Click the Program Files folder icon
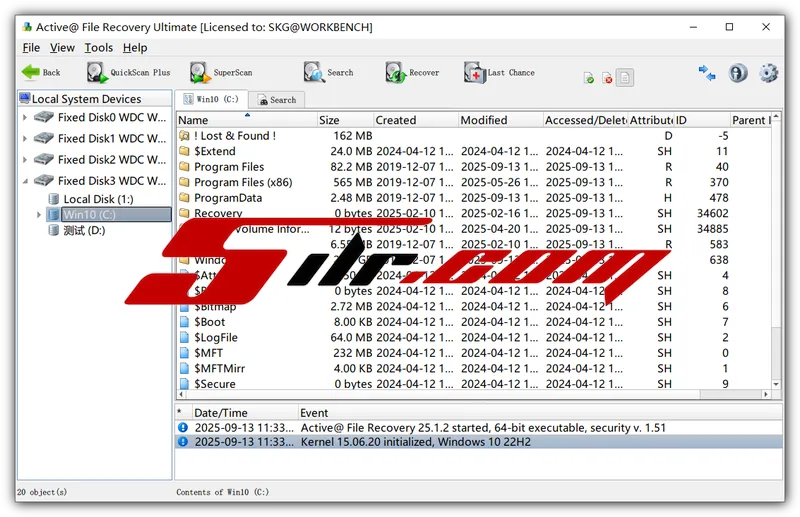800x517 pixels. coord(184,167)
